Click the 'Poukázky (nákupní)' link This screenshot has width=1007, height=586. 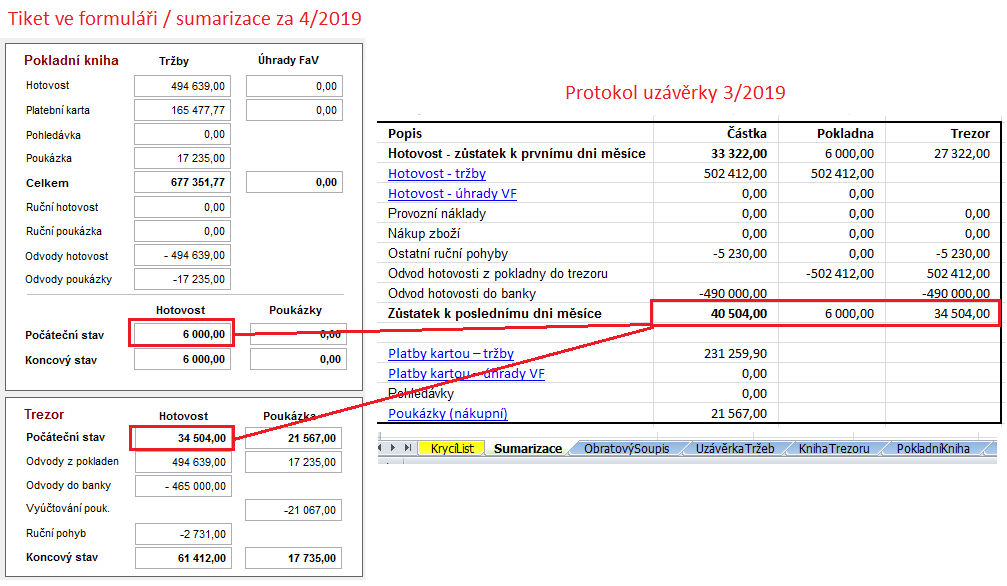click(448, 413)
